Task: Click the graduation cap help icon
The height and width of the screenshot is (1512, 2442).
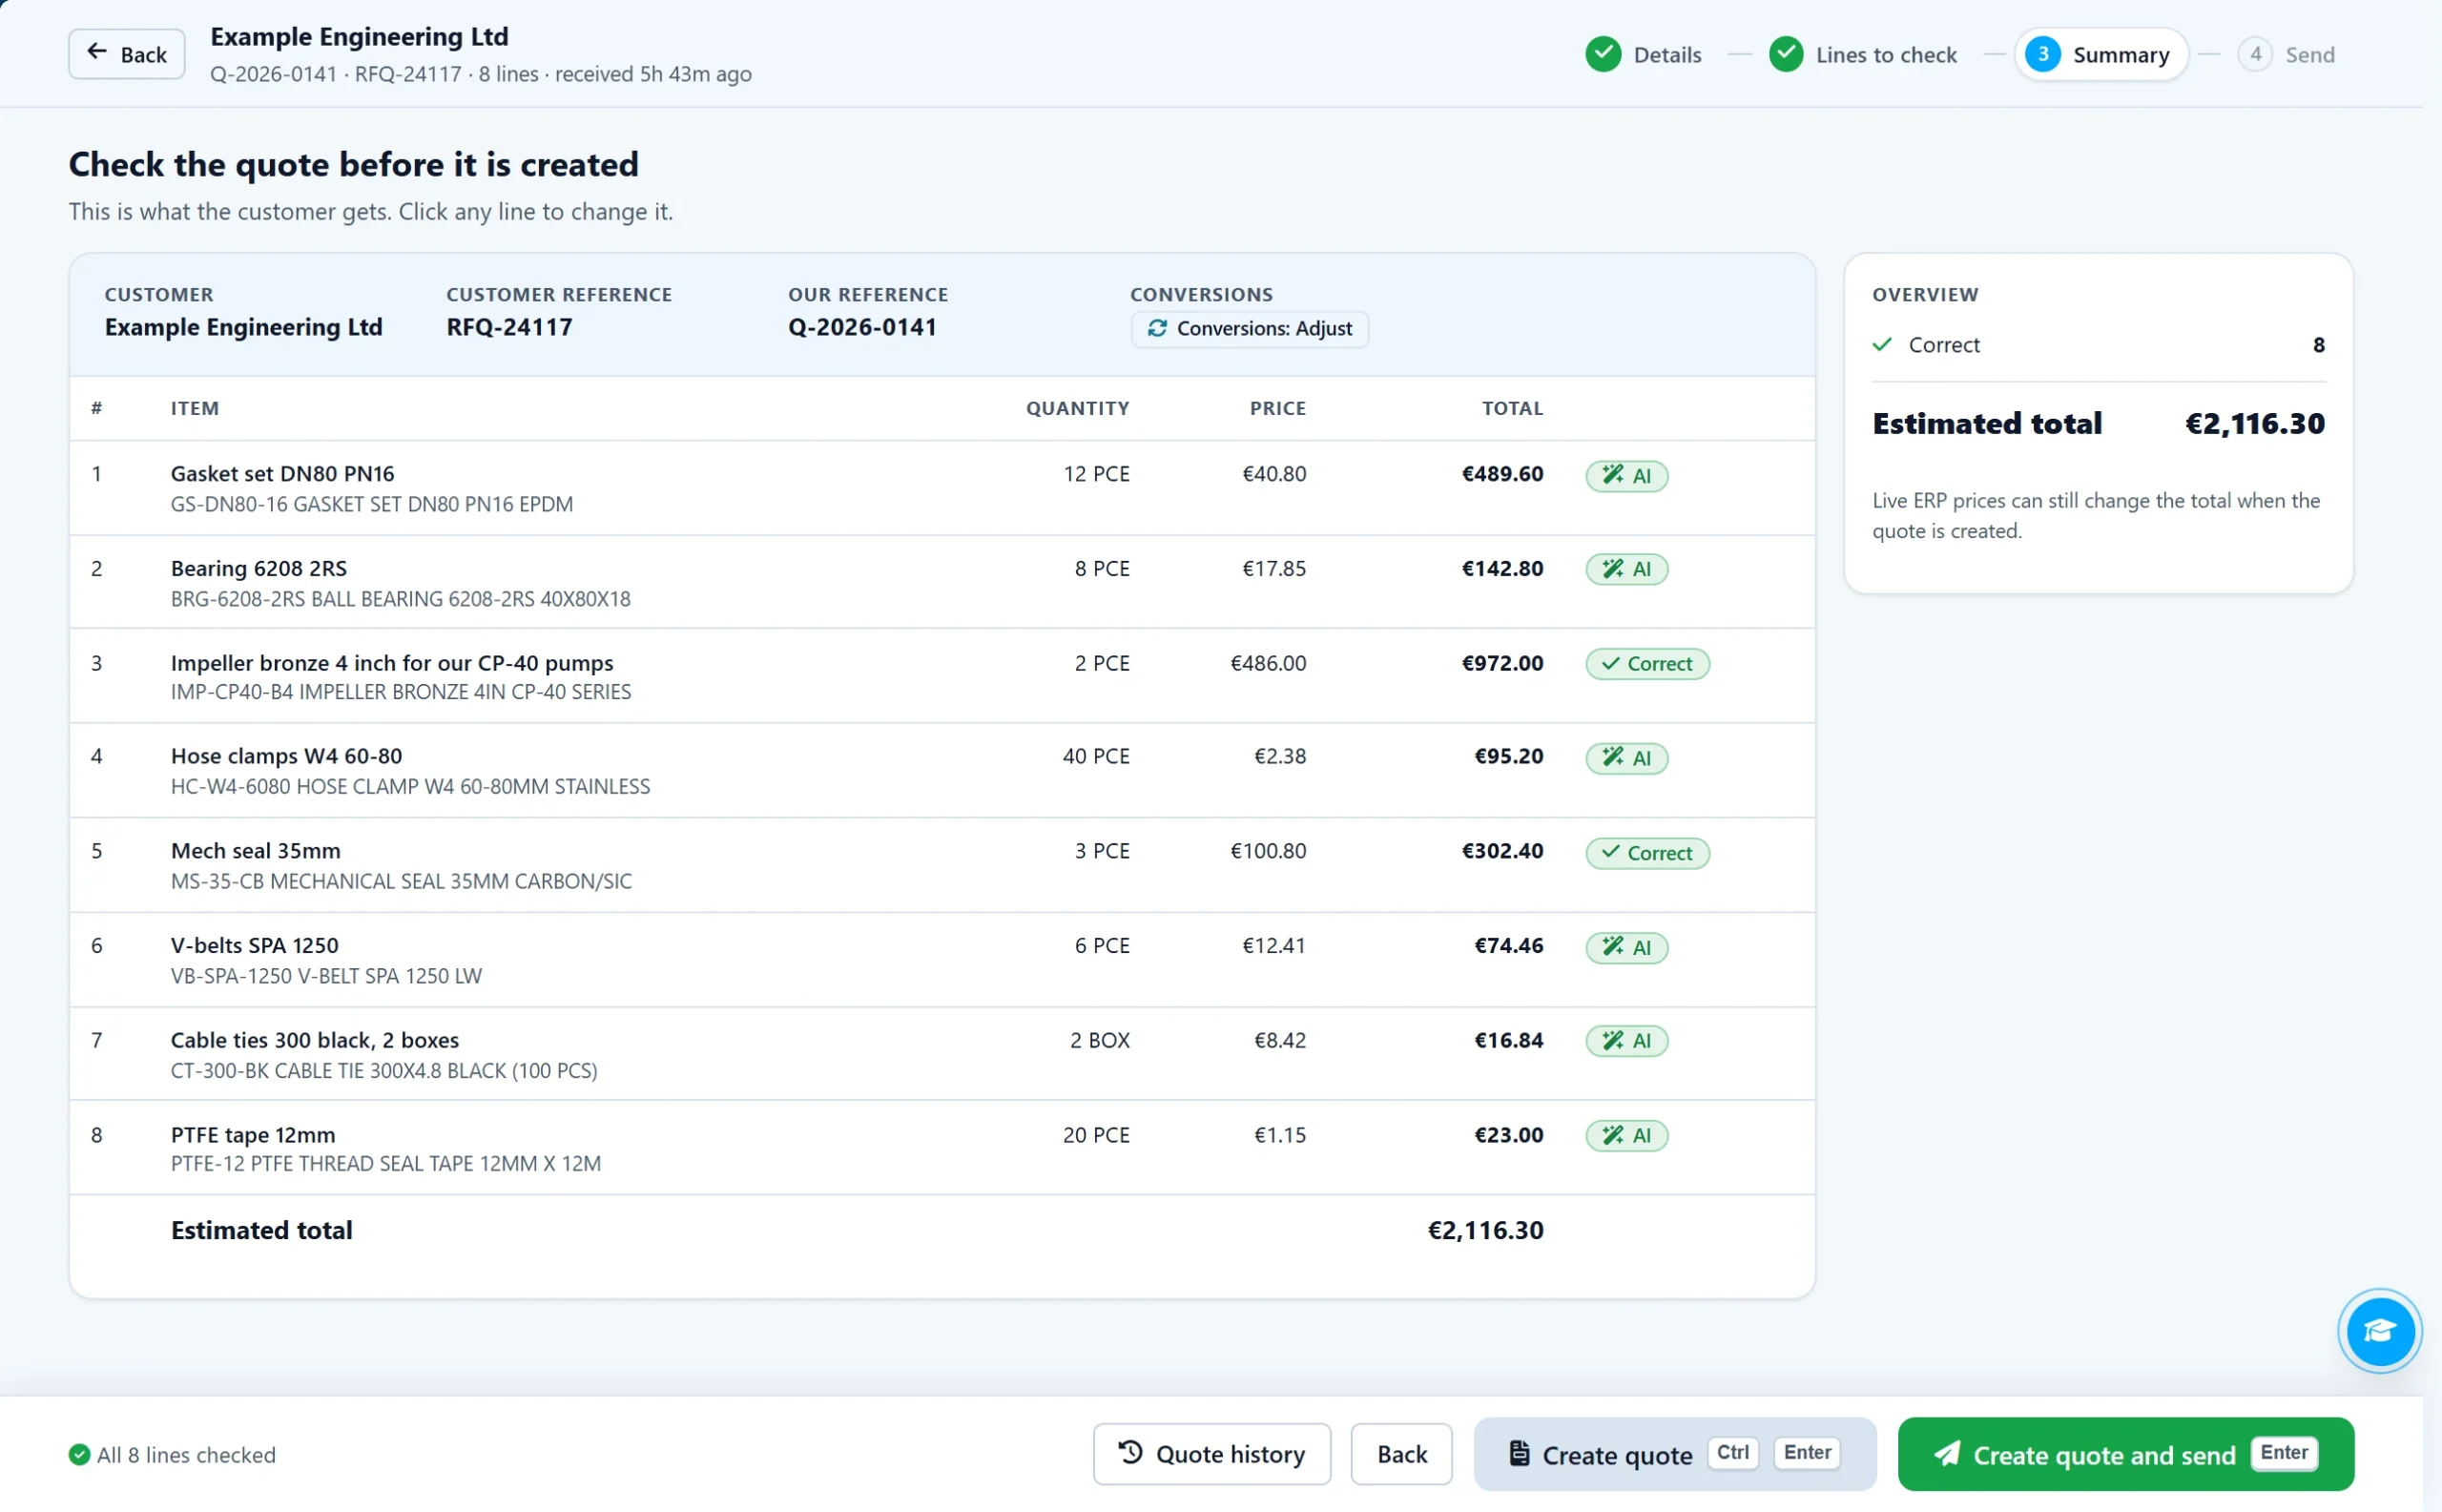Action: point(2379,1331)
